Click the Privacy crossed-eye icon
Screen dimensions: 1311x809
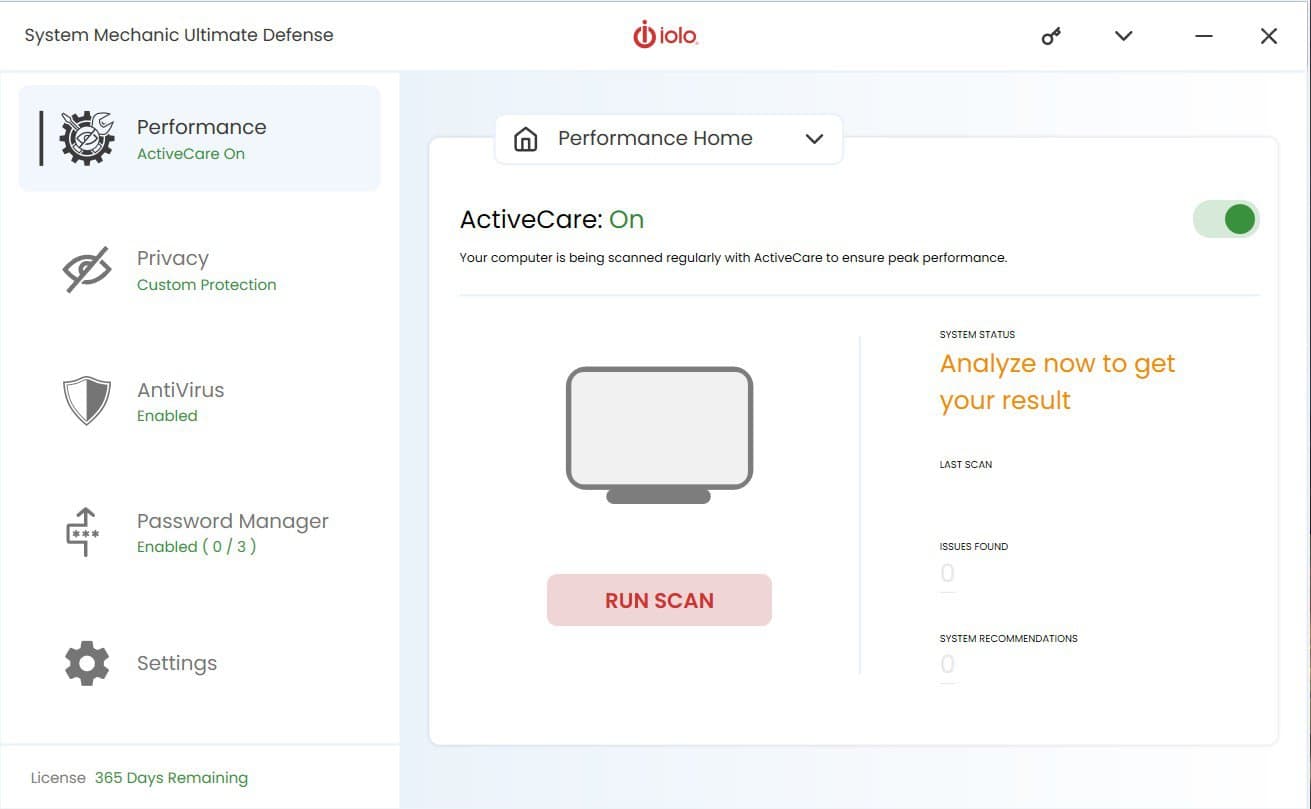[87, 270]
